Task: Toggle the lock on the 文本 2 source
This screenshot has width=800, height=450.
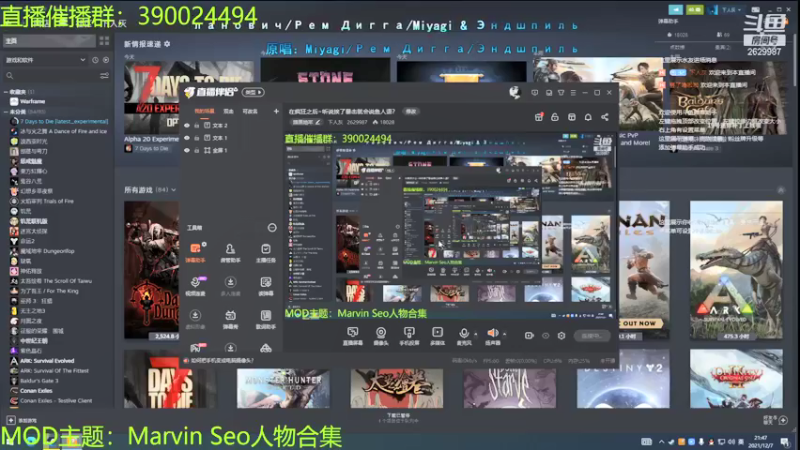Action: 196,125
